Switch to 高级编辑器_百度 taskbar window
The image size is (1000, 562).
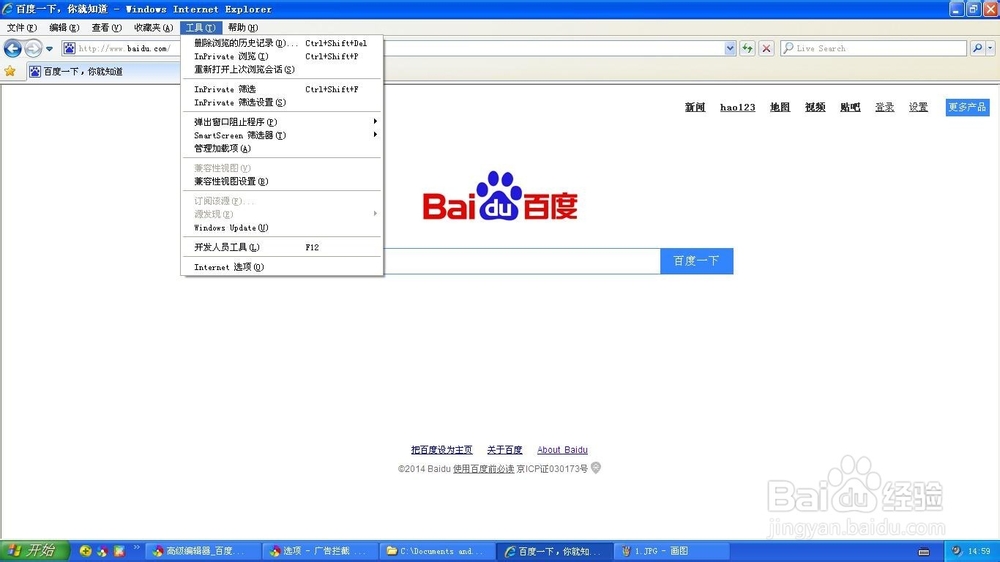tap(203, 551)
